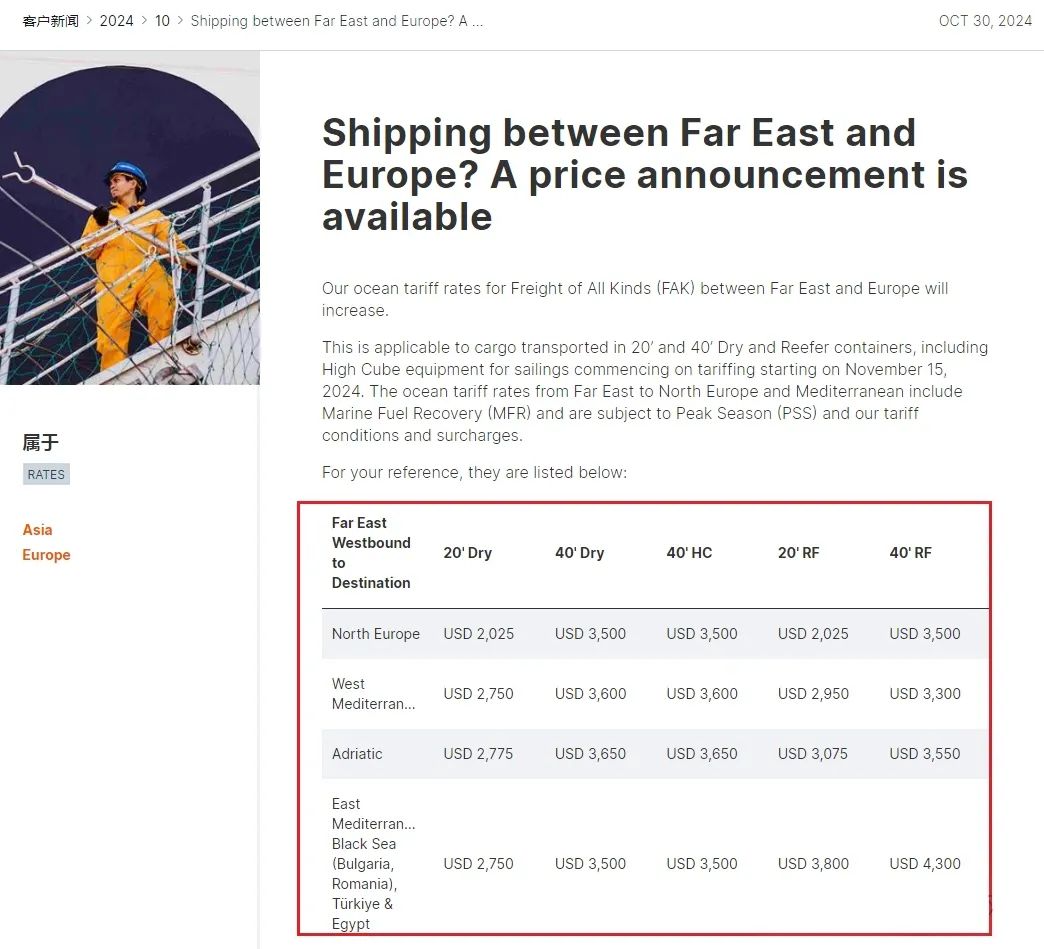
Task: Click chevron after 客户新闻 breadcrumb
Action: tap(89, 21)
